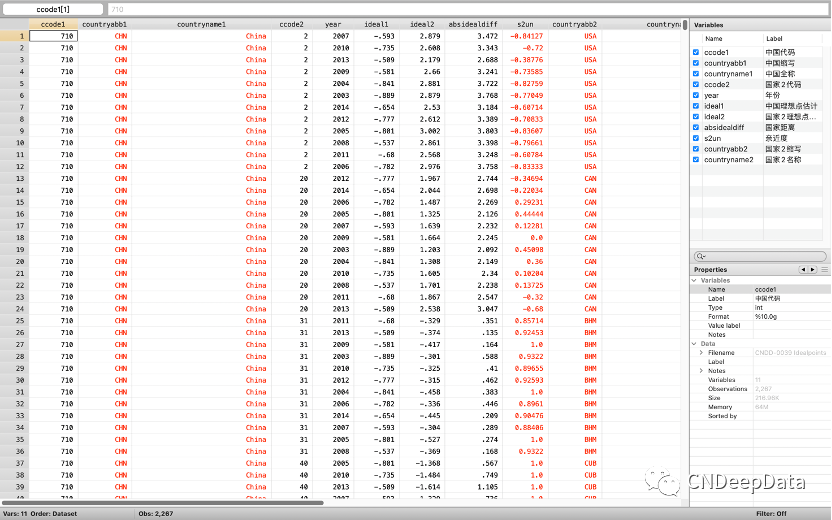Viewport: 832px width, 520px height.
Task: Click the cell value field showing 710
Action: 468,9
